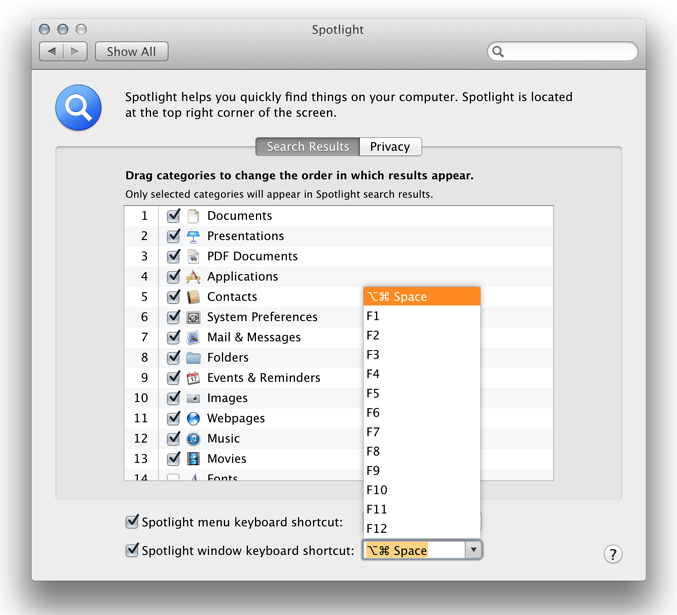Choose F3 from the shortcut list
Image resolution: width=677 pixels, height=615 pixels.
pos(422,355)
